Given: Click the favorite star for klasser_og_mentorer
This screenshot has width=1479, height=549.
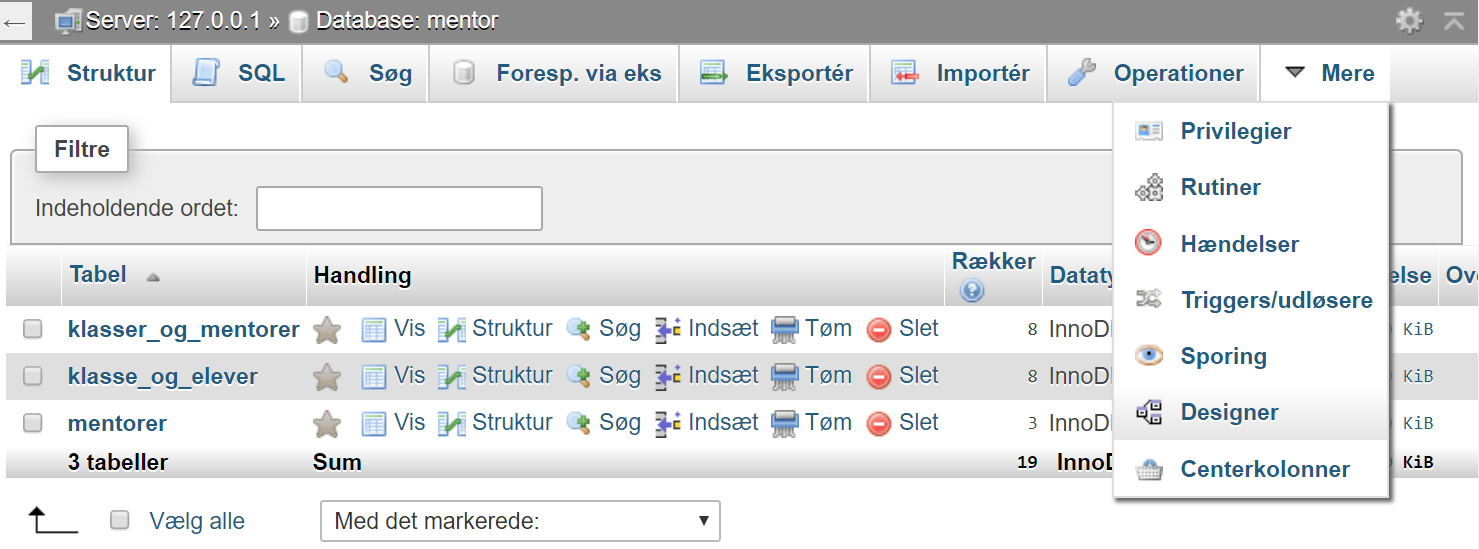Looking at the screenshot, I should (x=327, y=330).
